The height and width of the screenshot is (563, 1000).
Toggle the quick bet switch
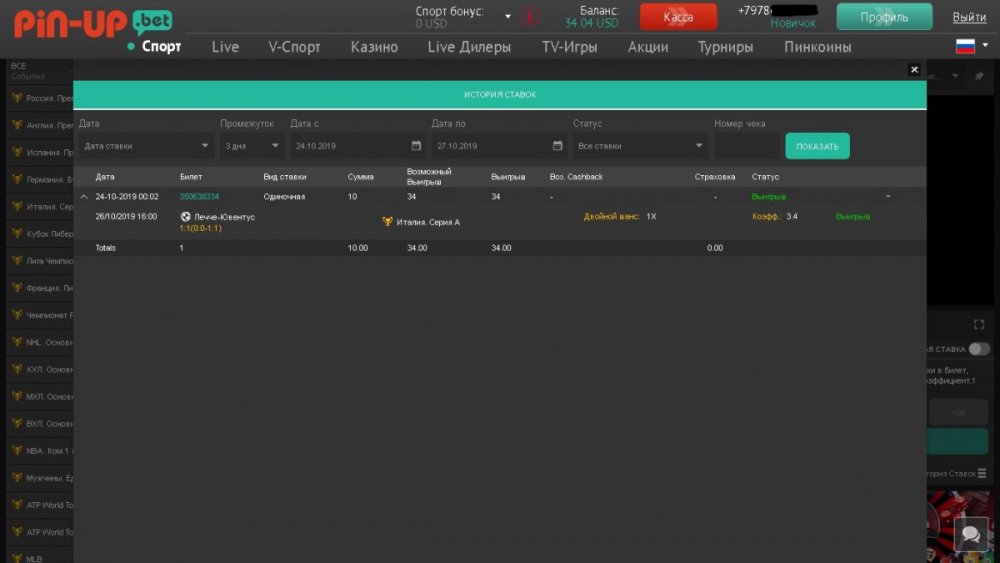pos(978,349)
